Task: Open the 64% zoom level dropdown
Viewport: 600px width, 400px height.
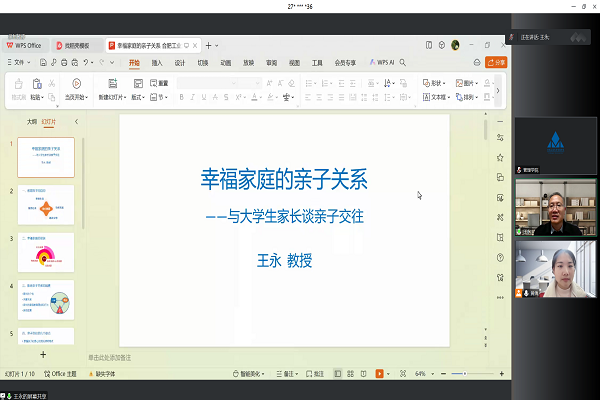Action: (x=423, y=373)
